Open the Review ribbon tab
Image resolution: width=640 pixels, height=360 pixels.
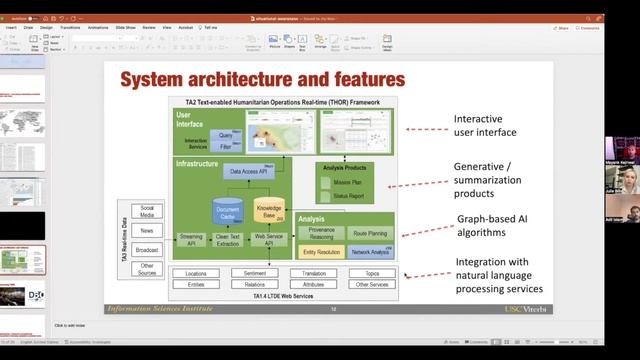149,28
